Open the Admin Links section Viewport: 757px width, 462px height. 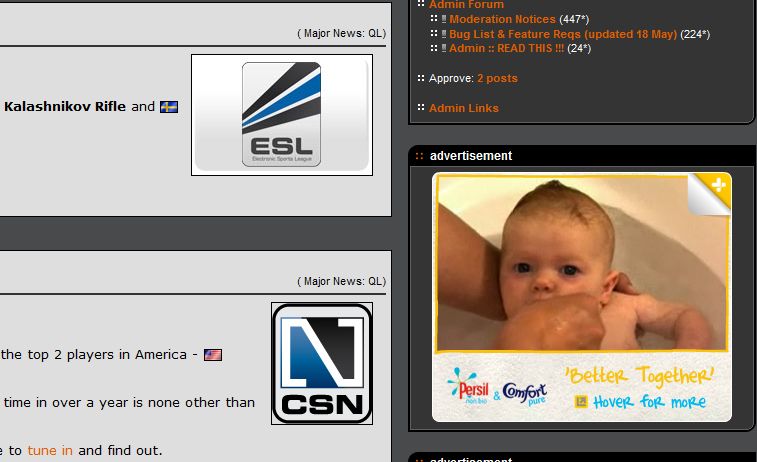[463, 108]
